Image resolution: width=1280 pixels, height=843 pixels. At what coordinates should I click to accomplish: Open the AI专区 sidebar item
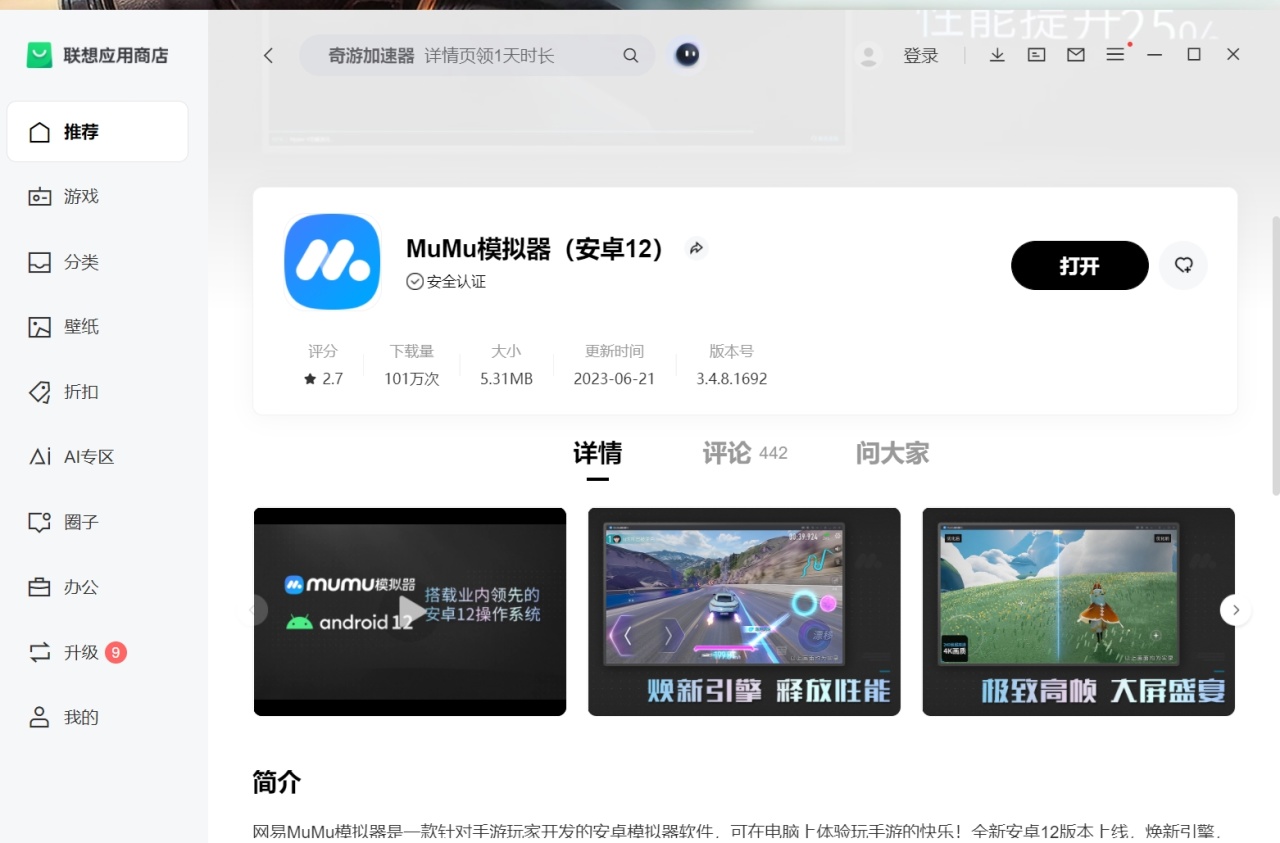(x=97, y=457)
